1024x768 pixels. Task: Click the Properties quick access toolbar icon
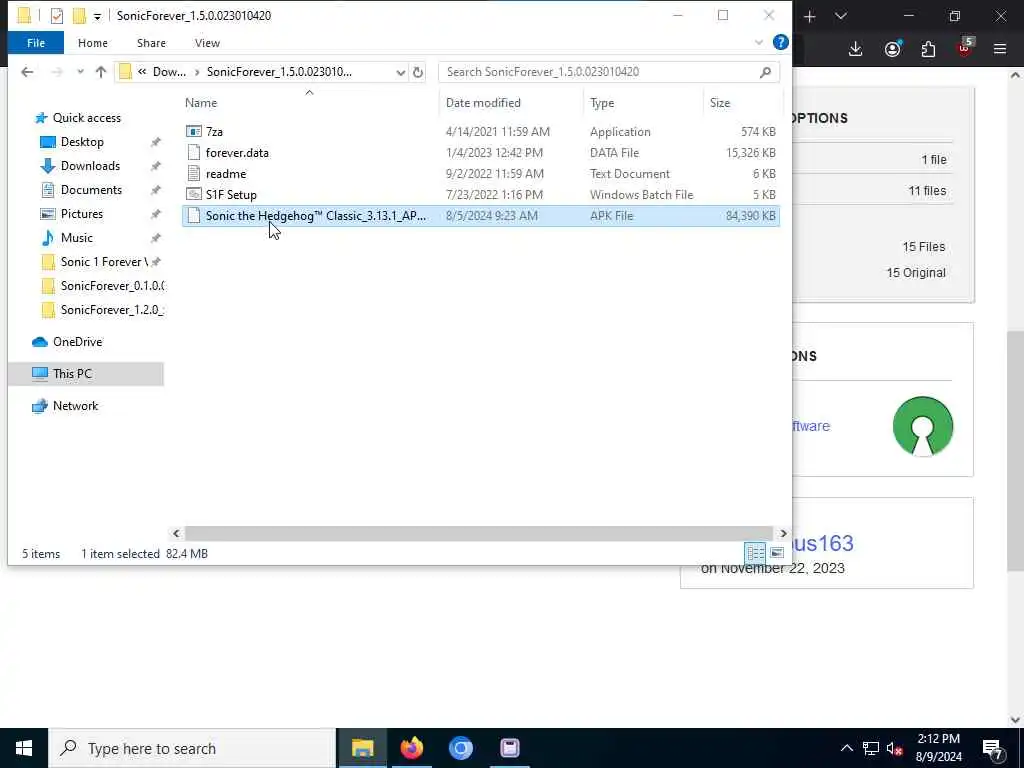(x=57, y=16)
